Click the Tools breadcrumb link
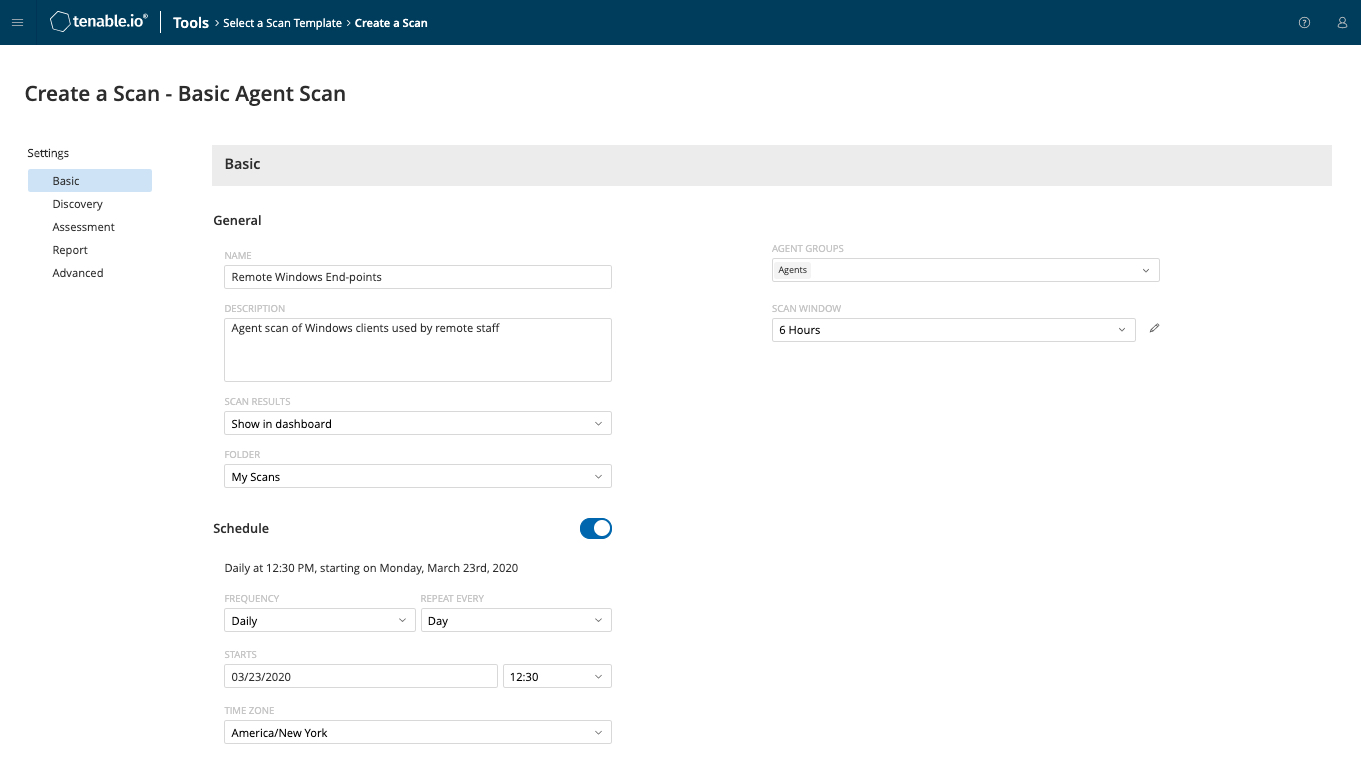This screenshot has height=760, width=1361. 191,22
